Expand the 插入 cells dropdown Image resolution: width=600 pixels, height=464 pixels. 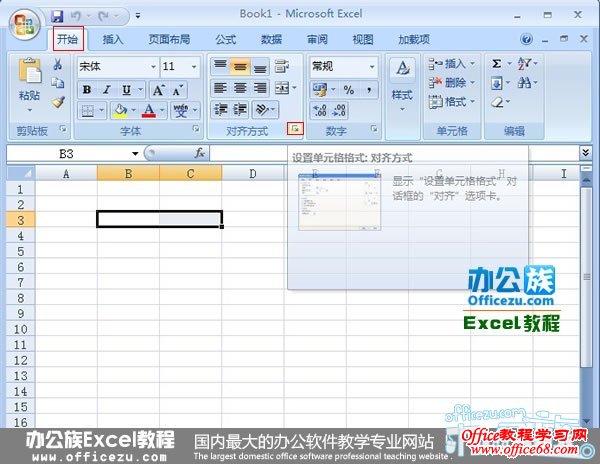[x=472, y=63]
